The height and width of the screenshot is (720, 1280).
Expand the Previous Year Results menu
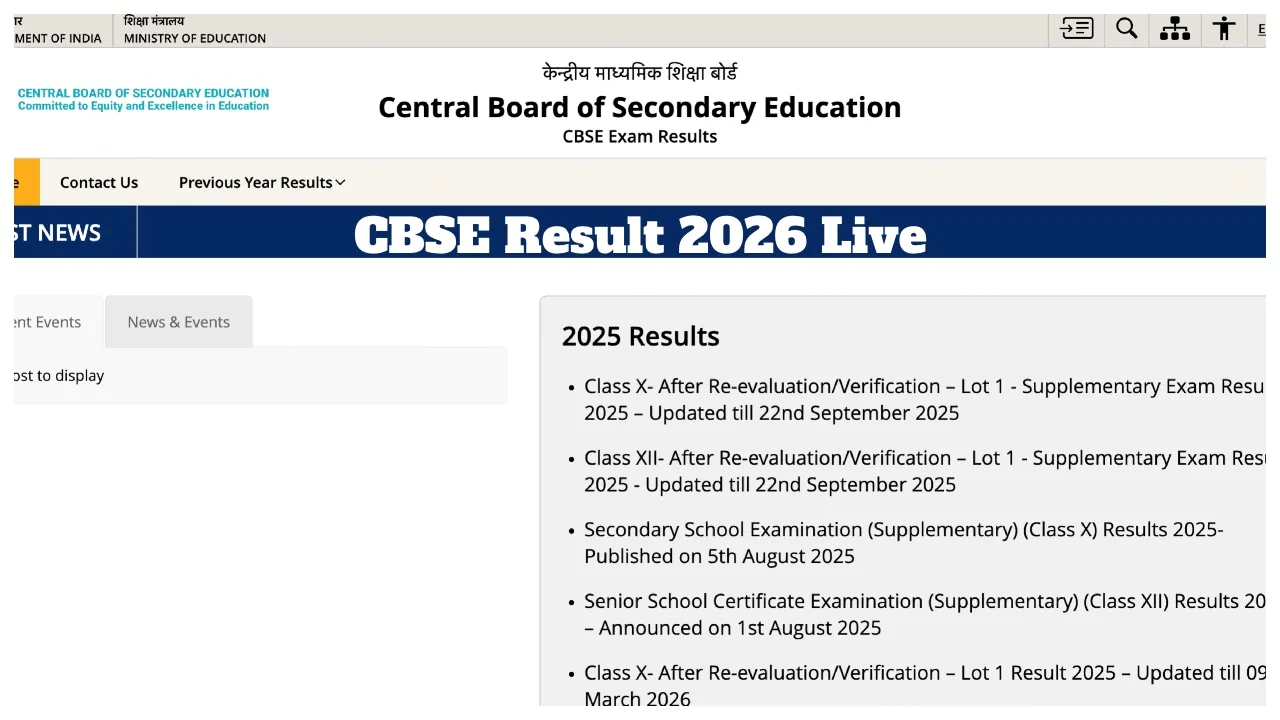point(255,182)
